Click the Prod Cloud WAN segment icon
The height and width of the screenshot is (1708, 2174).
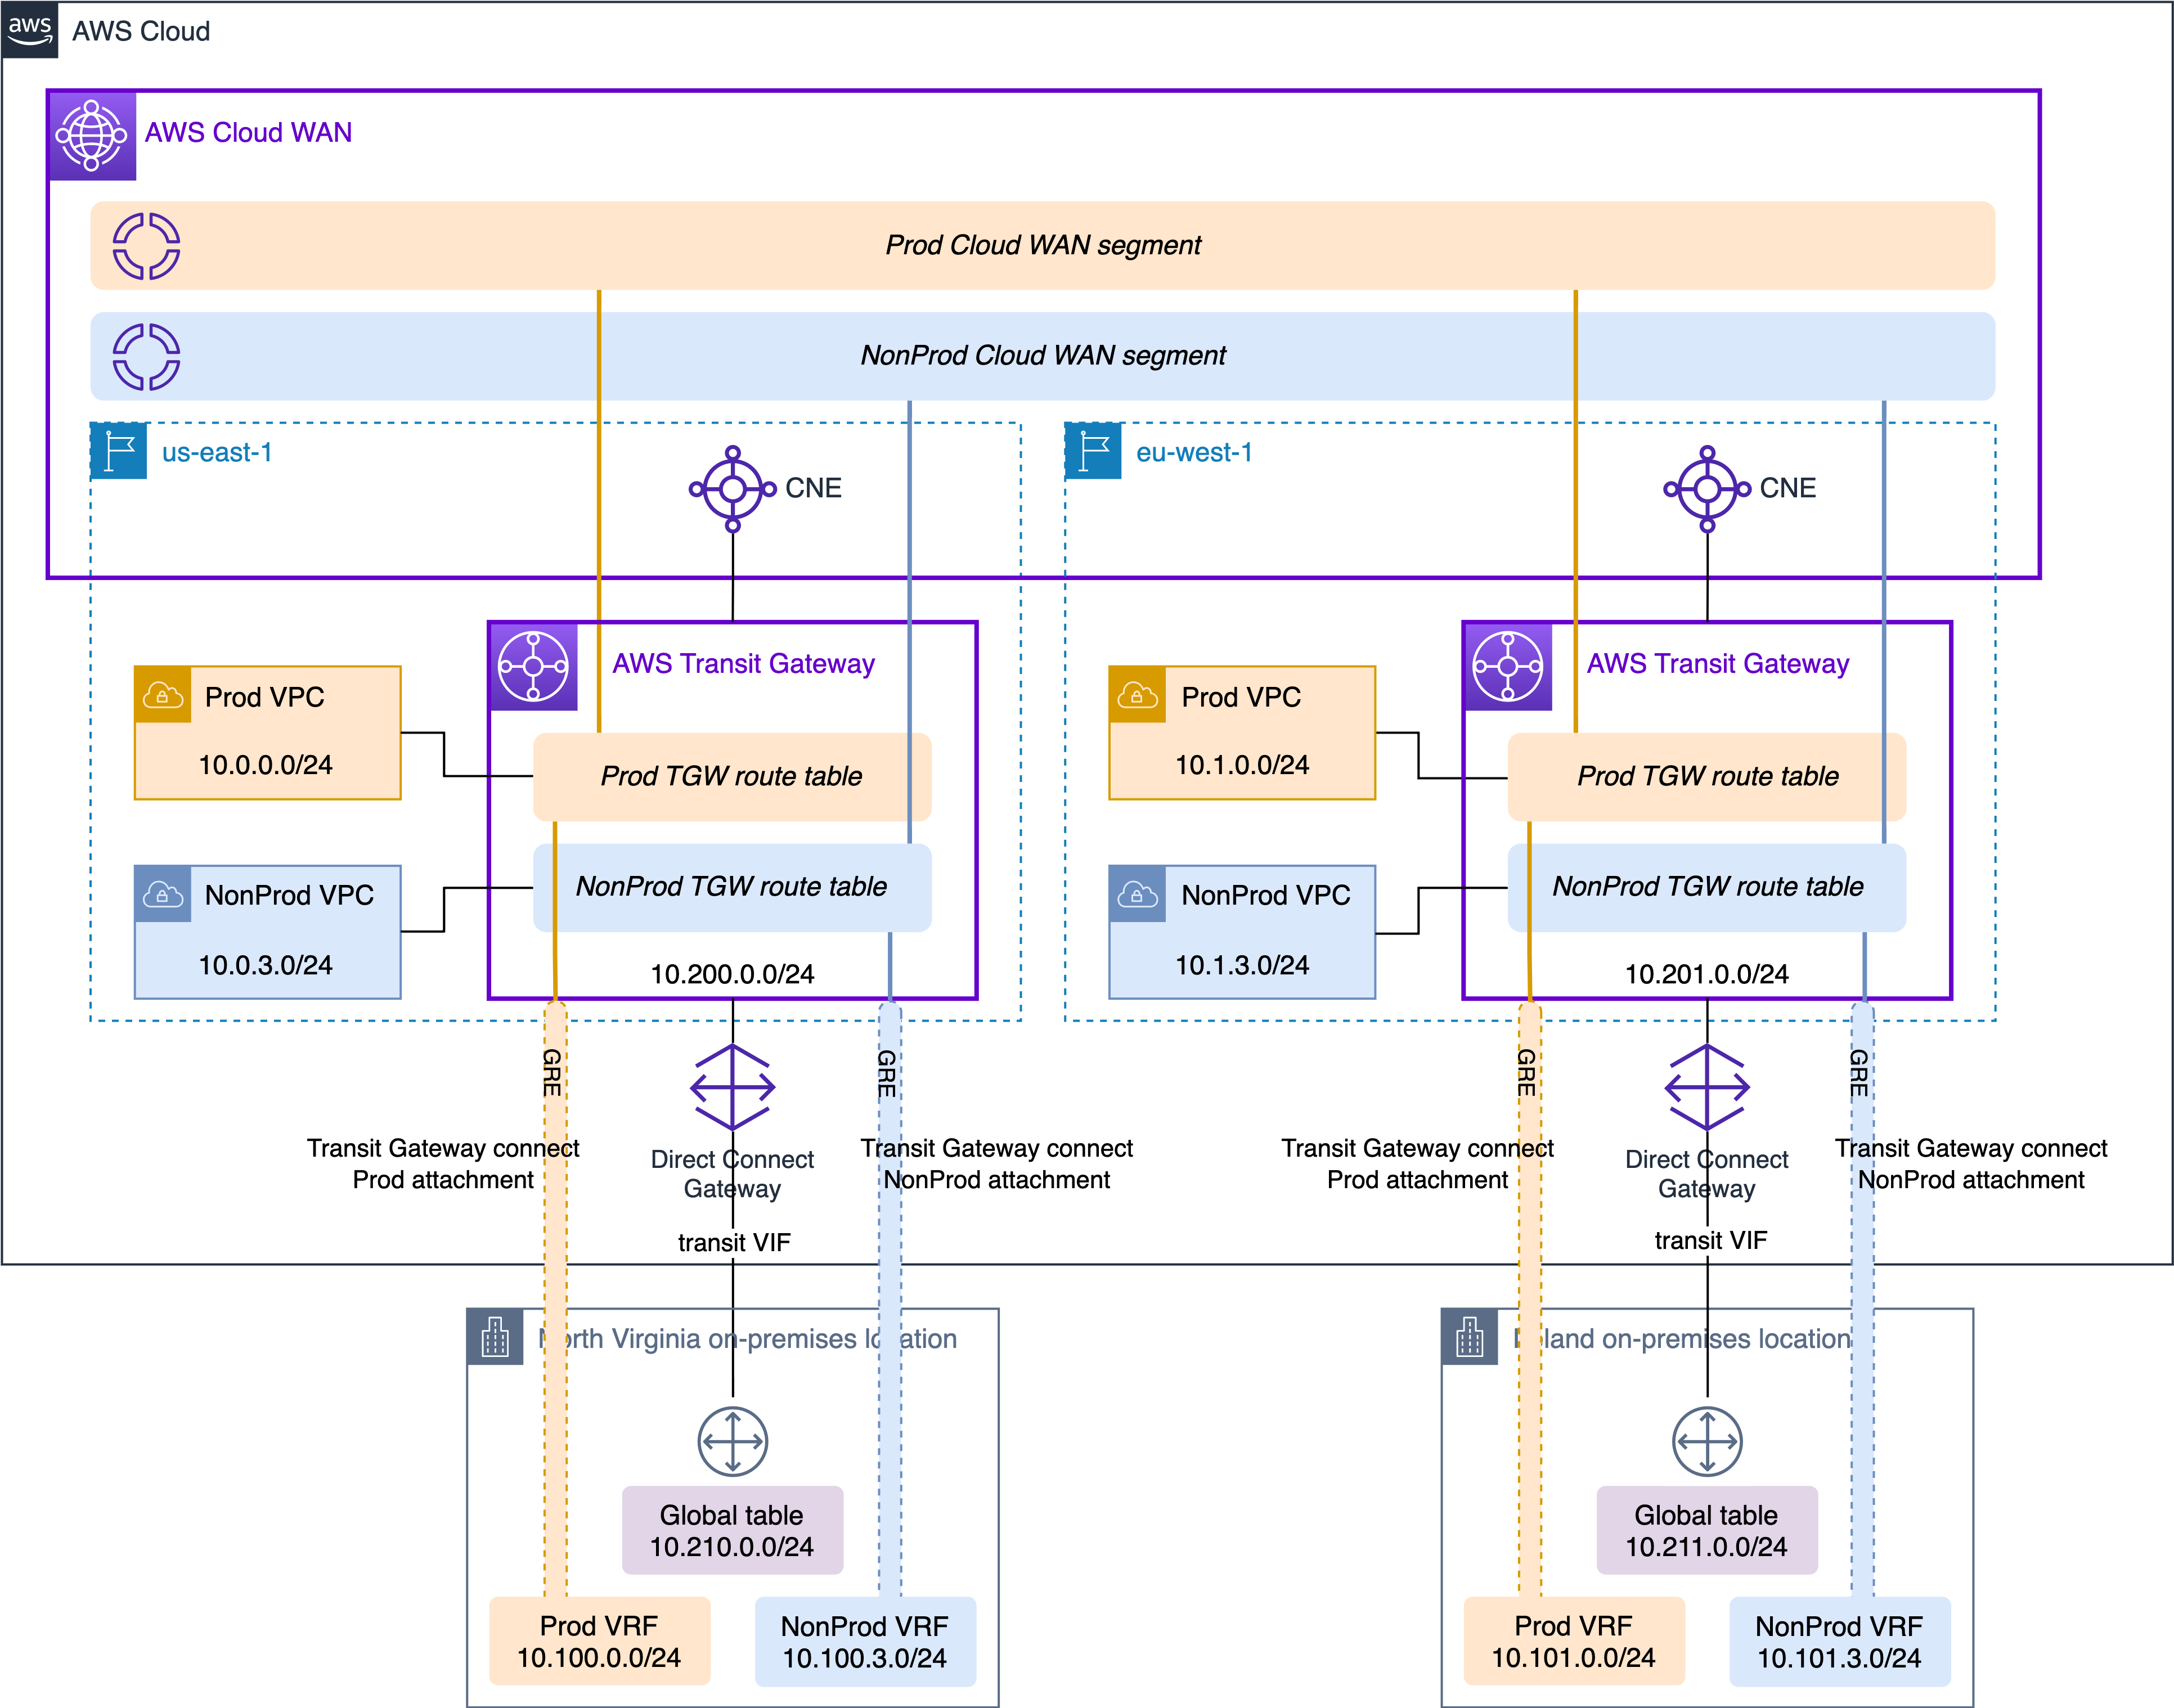point(146,246)
